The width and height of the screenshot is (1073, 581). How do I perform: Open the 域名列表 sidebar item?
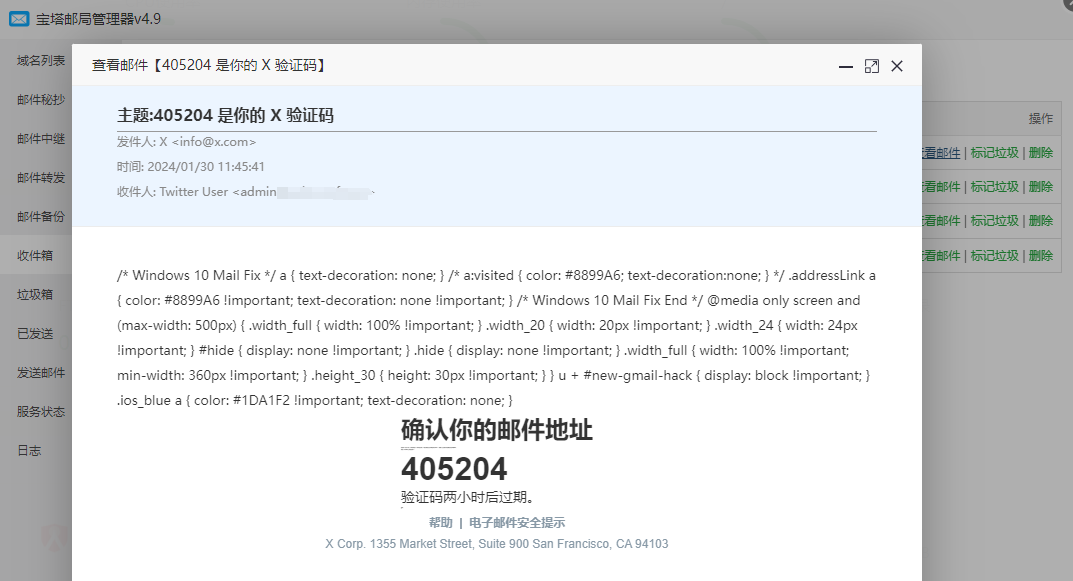click(x=41, y=61)
